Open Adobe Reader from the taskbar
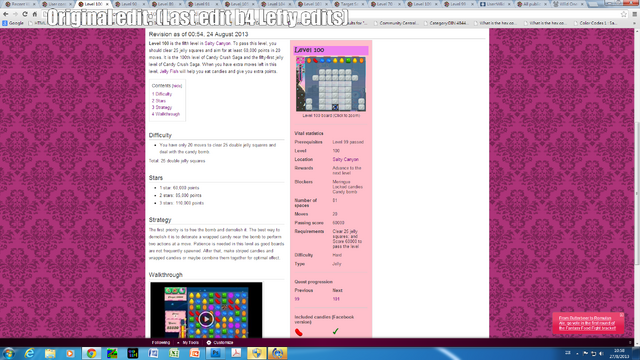This screenshot has width=640, height=360. pyautogui.click(x=236, y=353)
